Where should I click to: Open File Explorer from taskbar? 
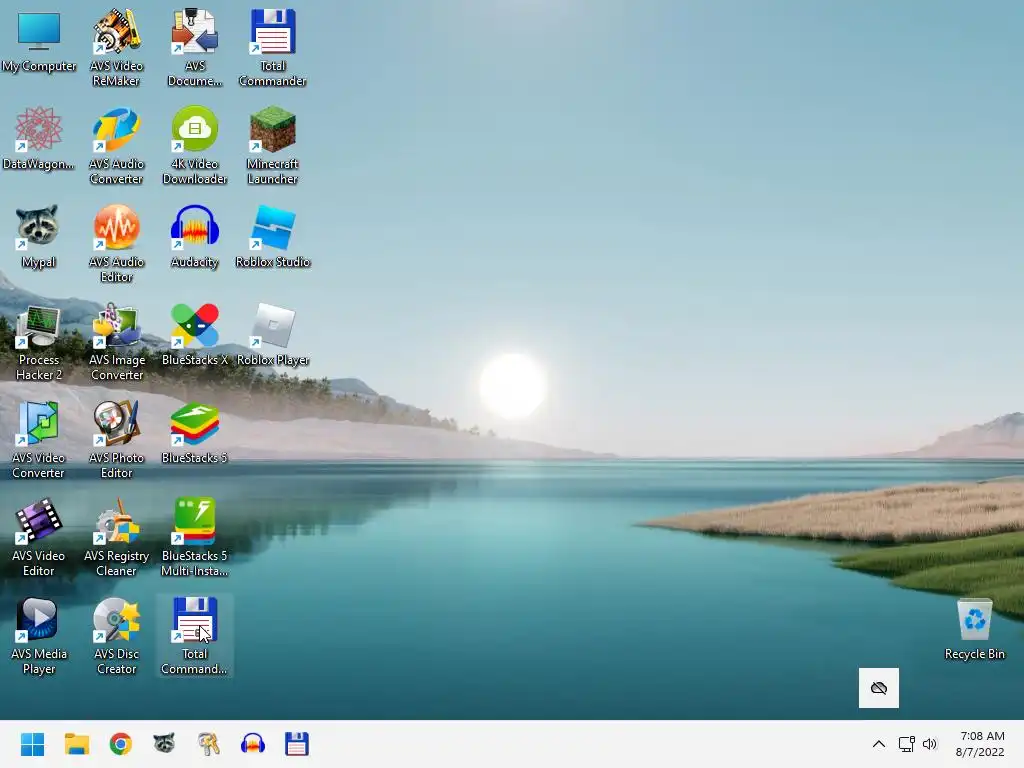pyautogui.click(x=76, y=744)
